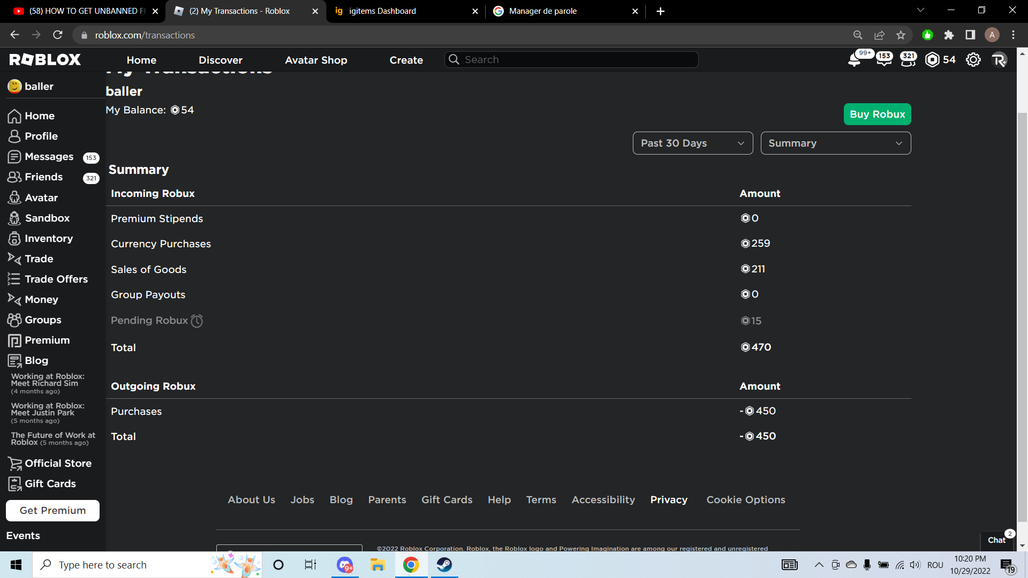Open The Future of Work at Roblox post
This screenshot has width=1028, height=578.
(x=53, y=438)
